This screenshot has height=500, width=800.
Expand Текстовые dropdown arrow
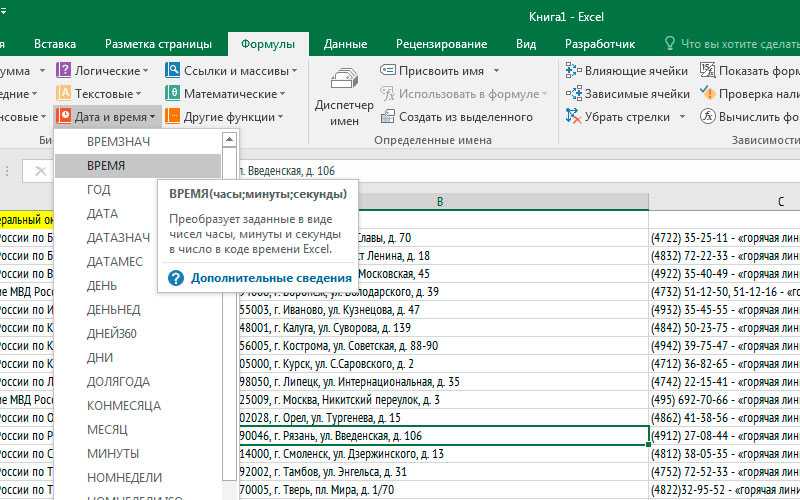coord(138,94)
